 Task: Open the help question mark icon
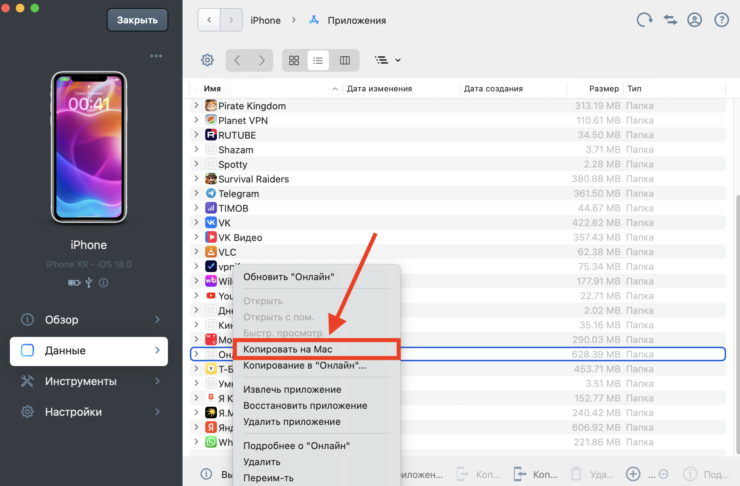point(721,20)
